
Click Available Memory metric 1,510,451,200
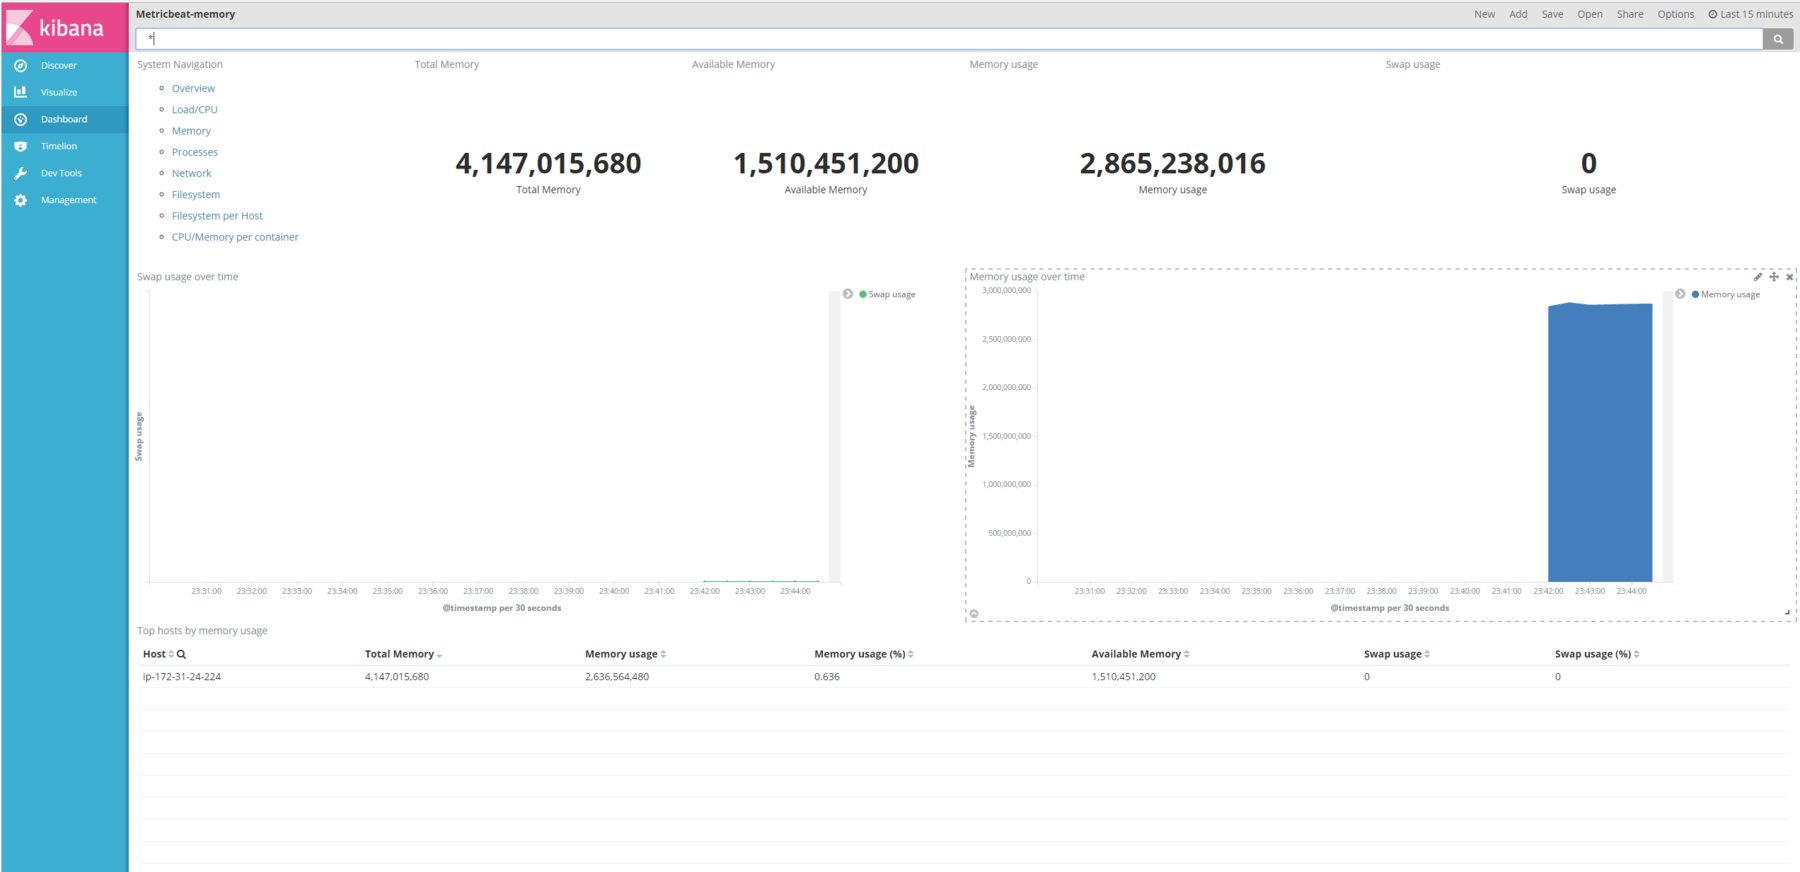pos(826,163)
